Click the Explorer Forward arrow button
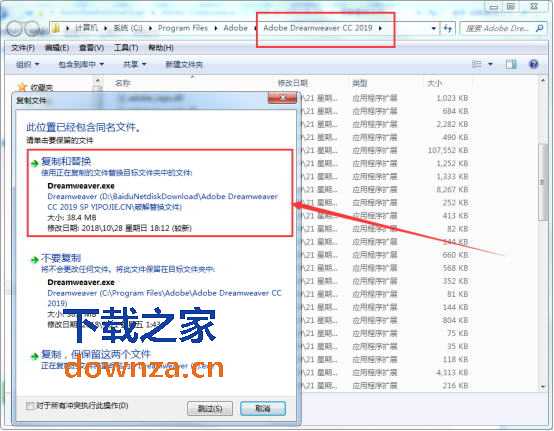This screenshot has height=431, width=554. [33, 28]
